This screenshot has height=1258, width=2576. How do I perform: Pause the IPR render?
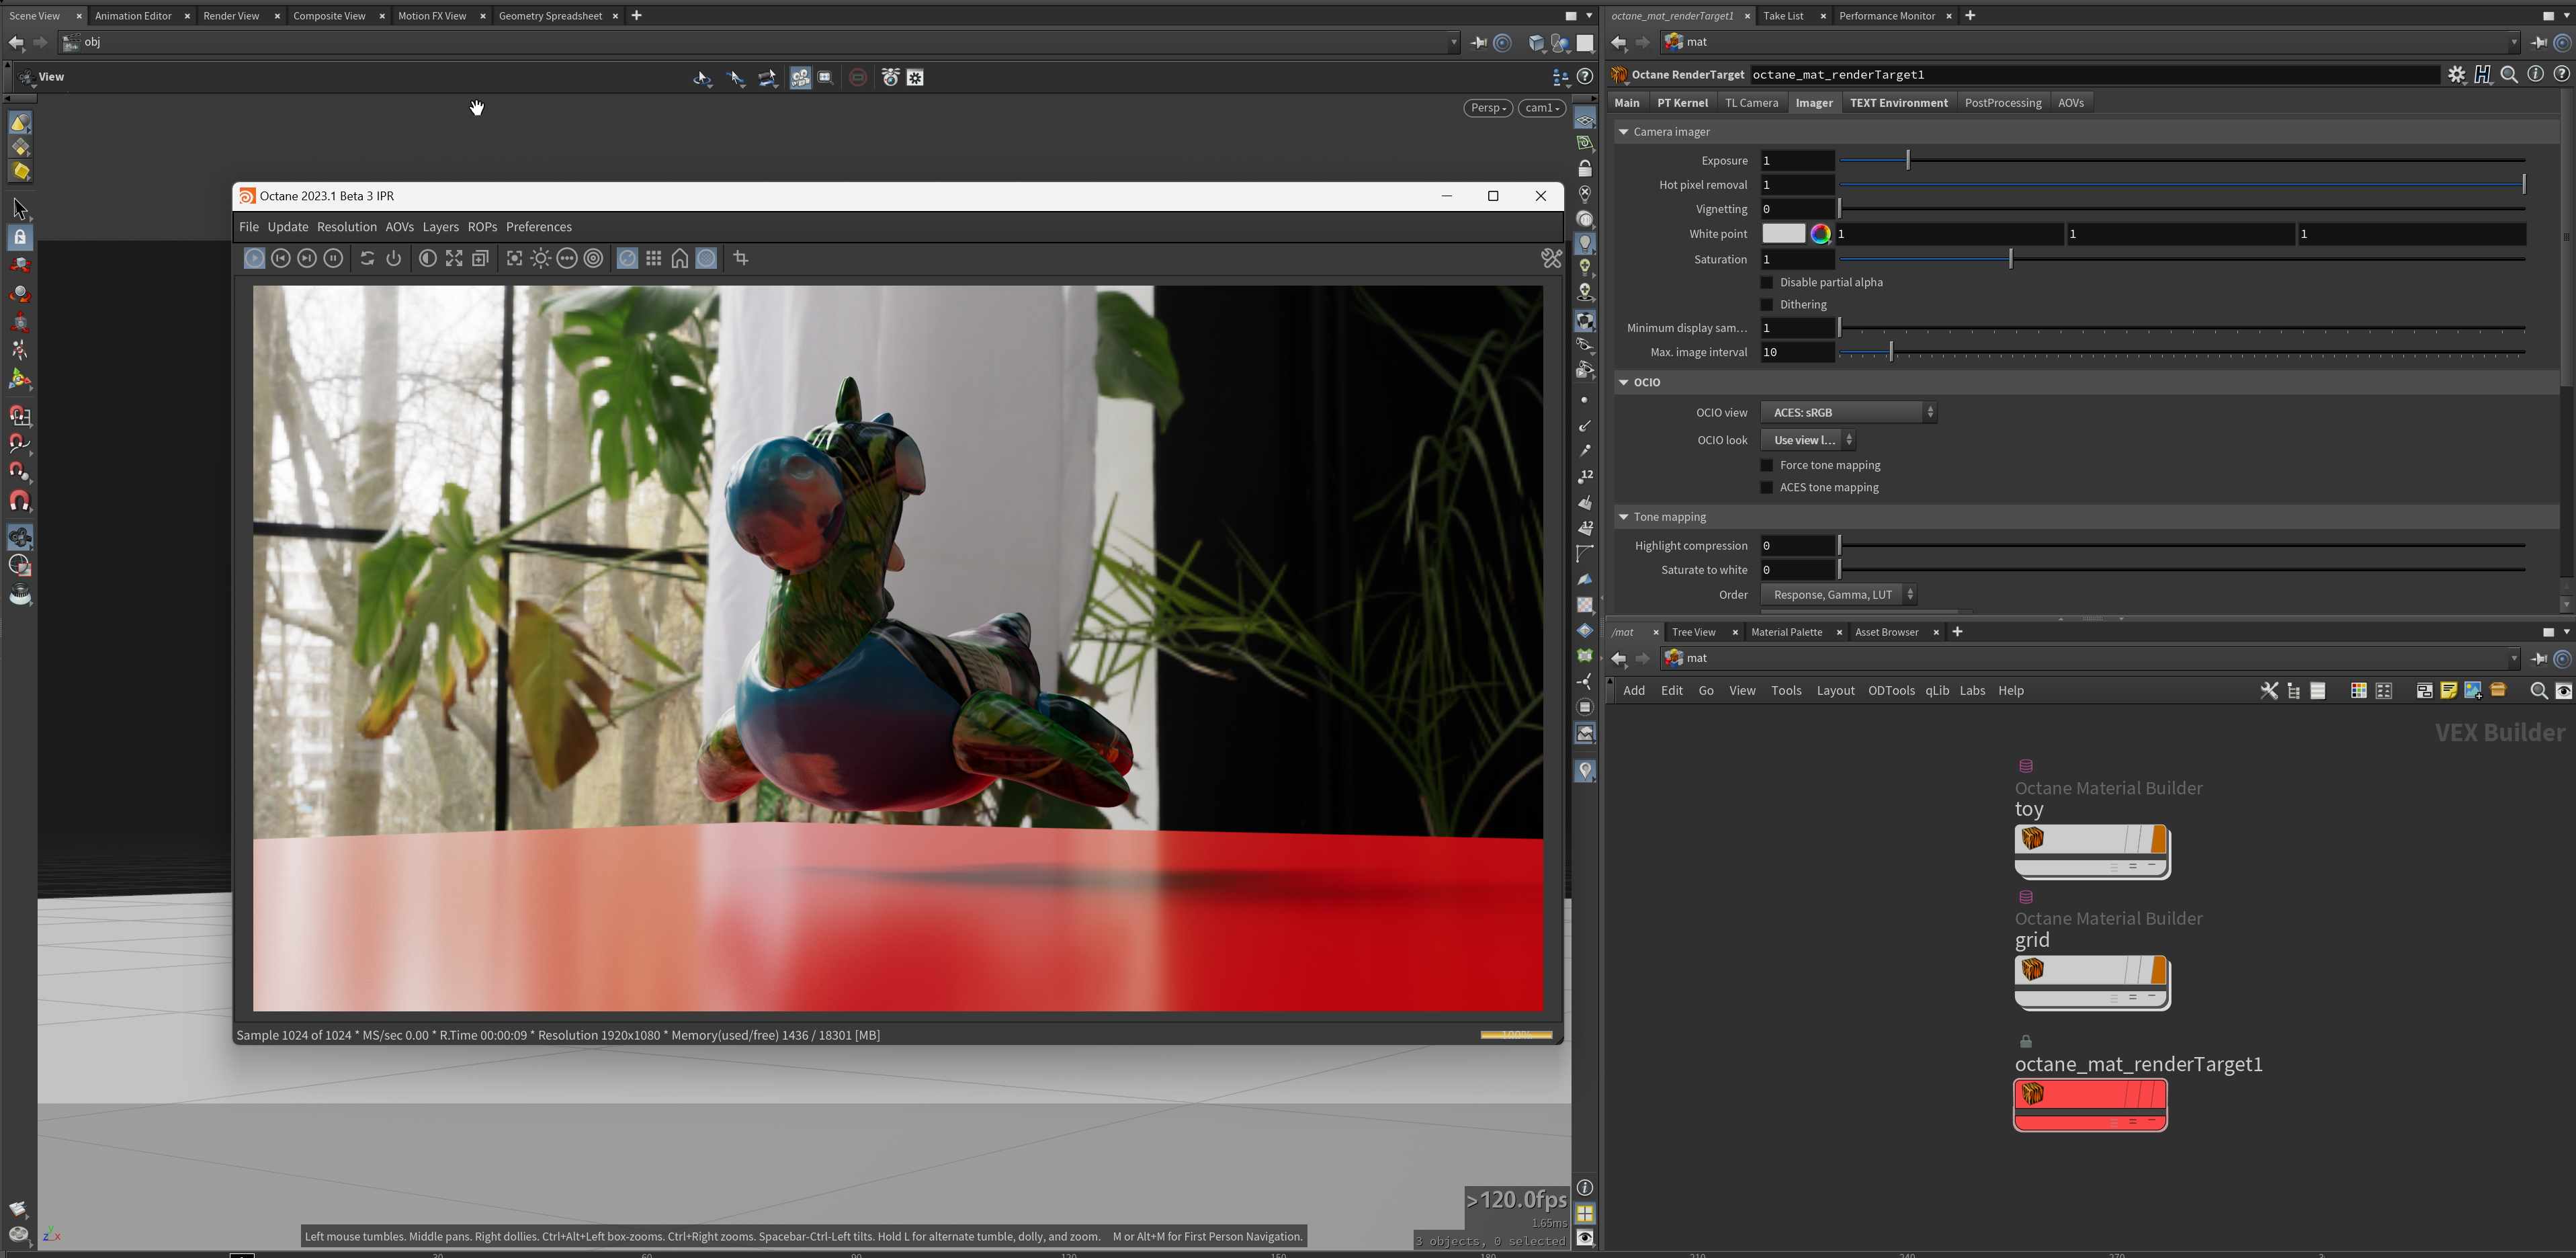coord(334,259)
